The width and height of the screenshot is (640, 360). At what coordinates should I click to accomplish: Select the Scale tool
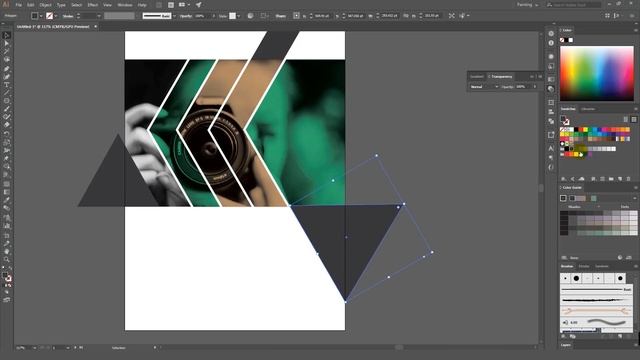pyautogui.click(x=7, y=142)
